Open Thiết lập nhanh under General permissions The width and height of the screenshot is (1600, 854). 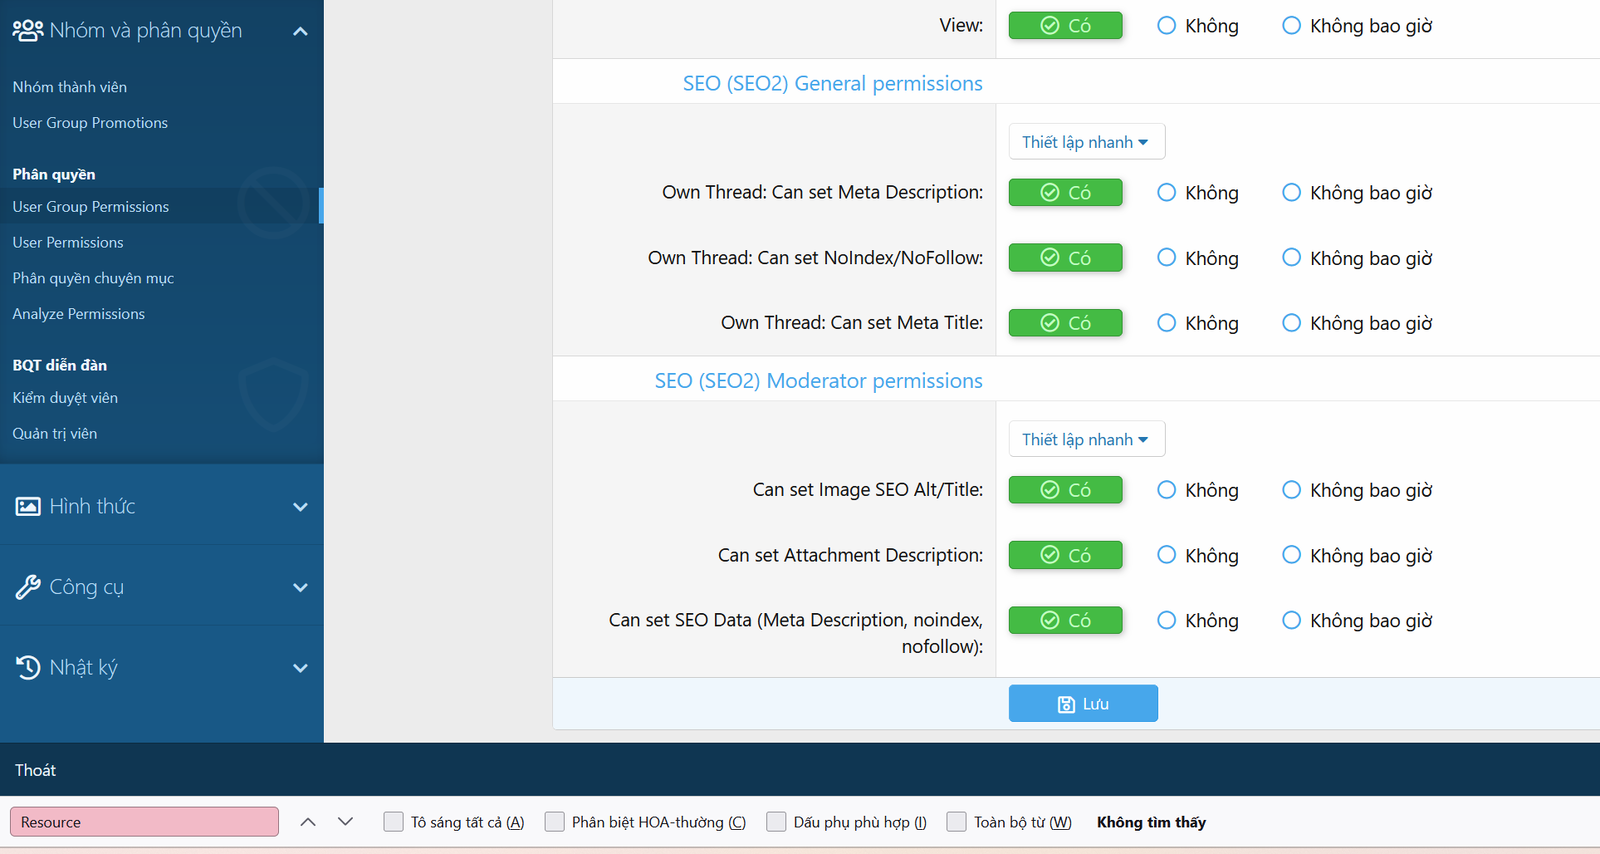click(1086, 142)
